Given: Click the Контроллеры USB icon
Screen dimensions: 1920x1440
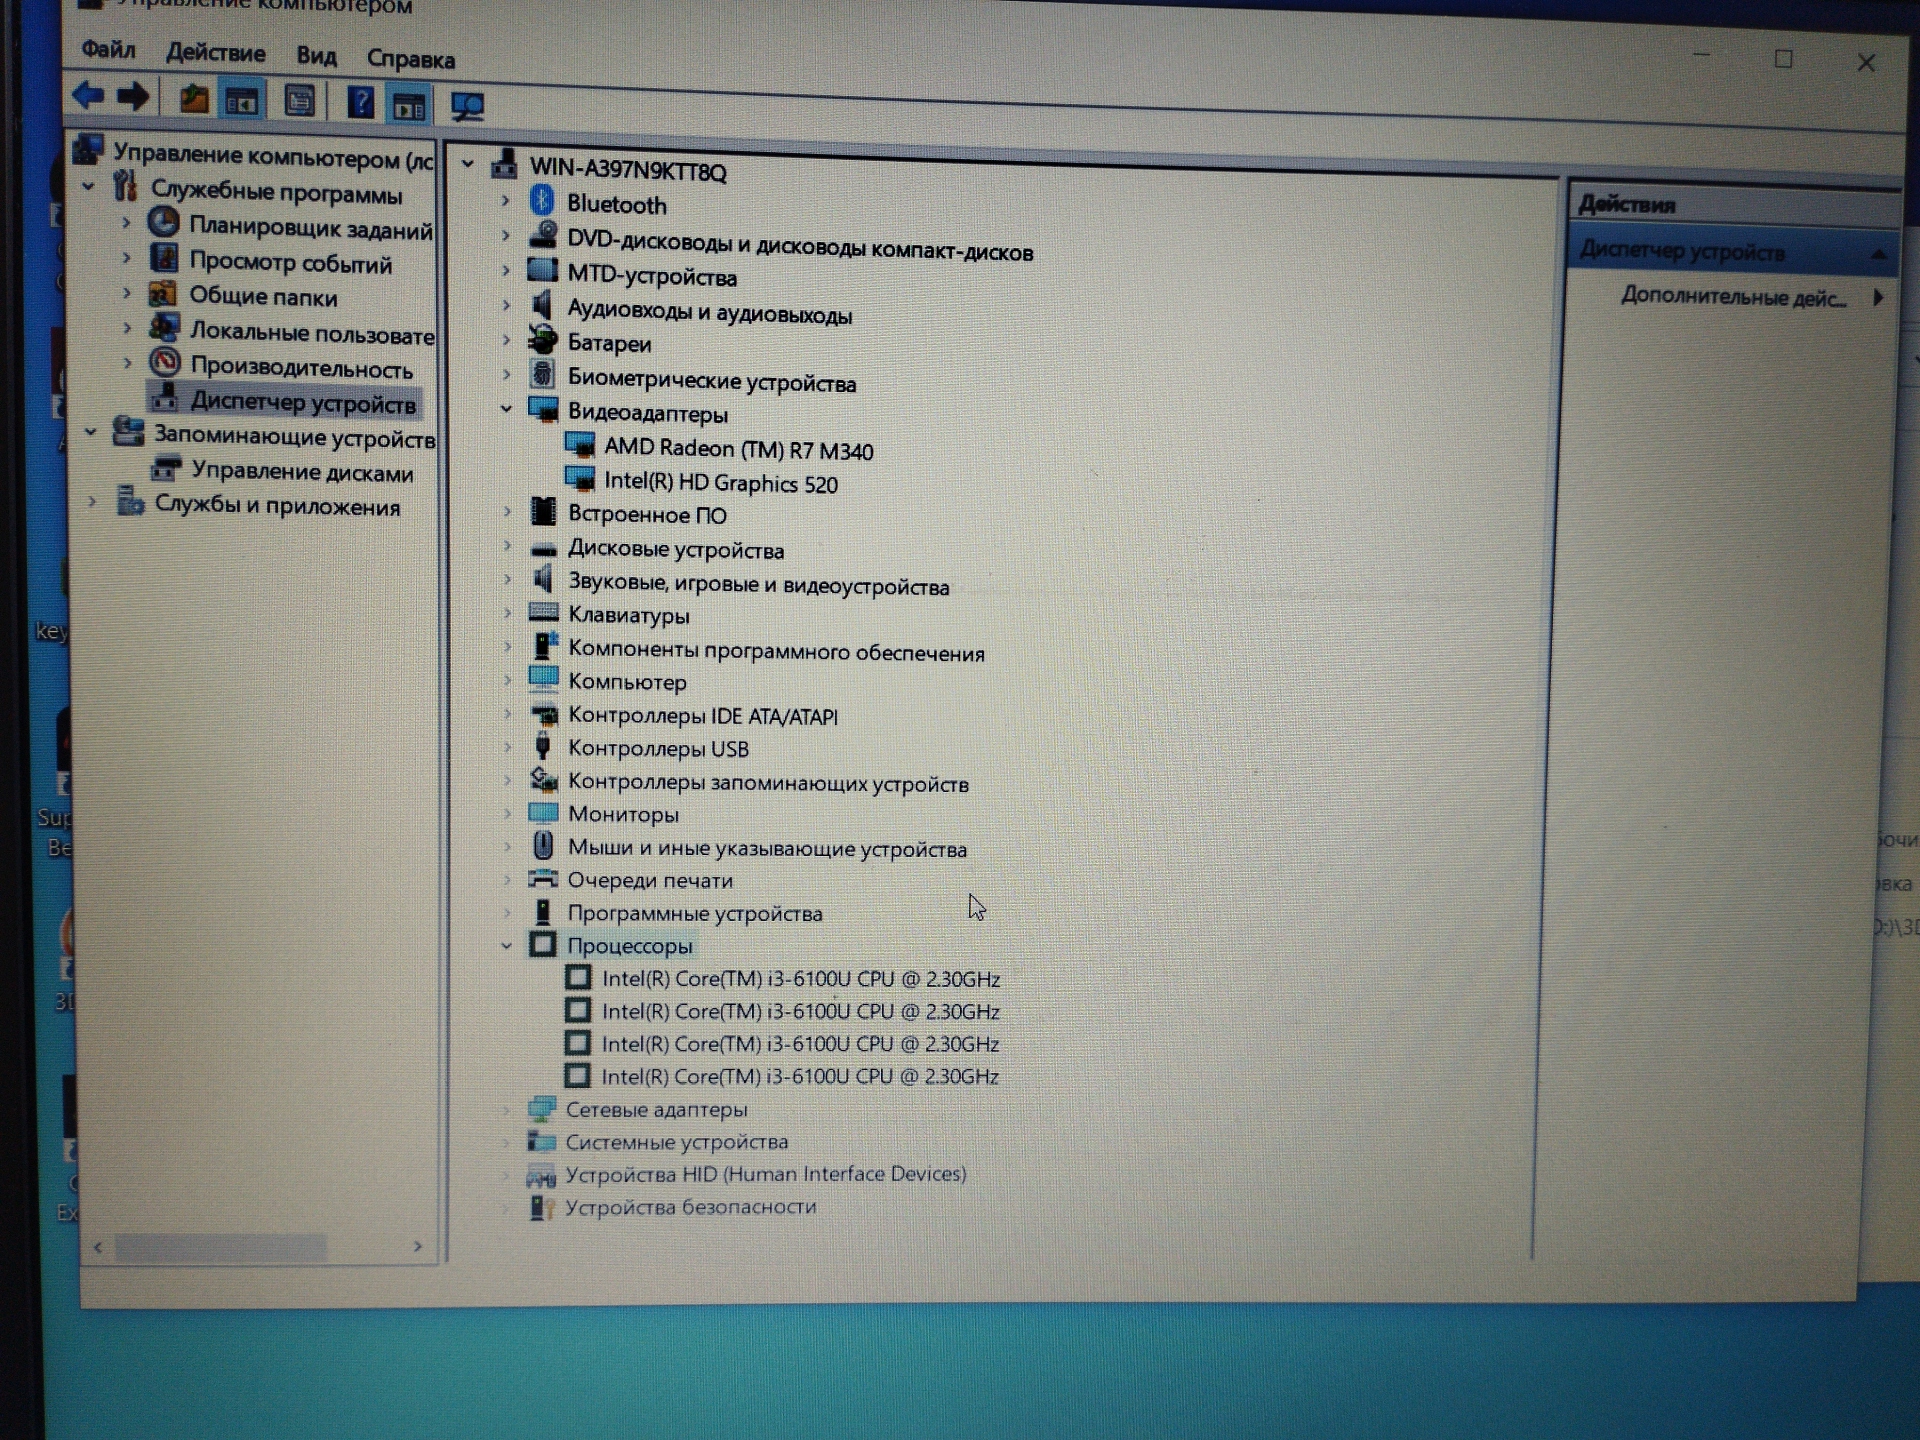Looking at the screenshot, I should [543, 746].
